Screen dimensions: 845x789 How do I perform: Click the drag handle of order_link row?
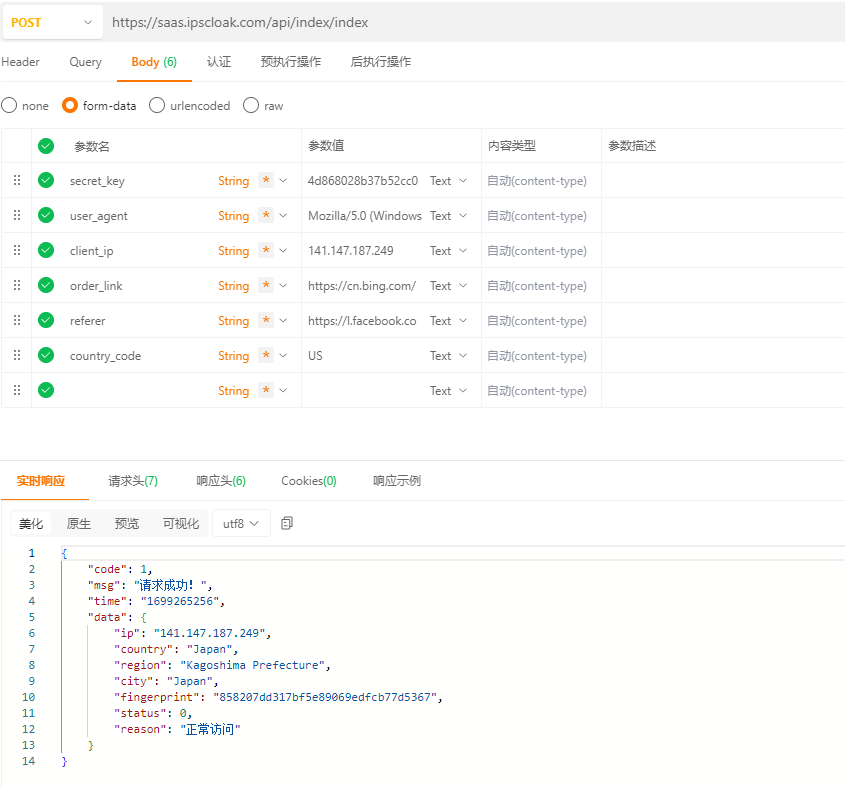(17, 285)
